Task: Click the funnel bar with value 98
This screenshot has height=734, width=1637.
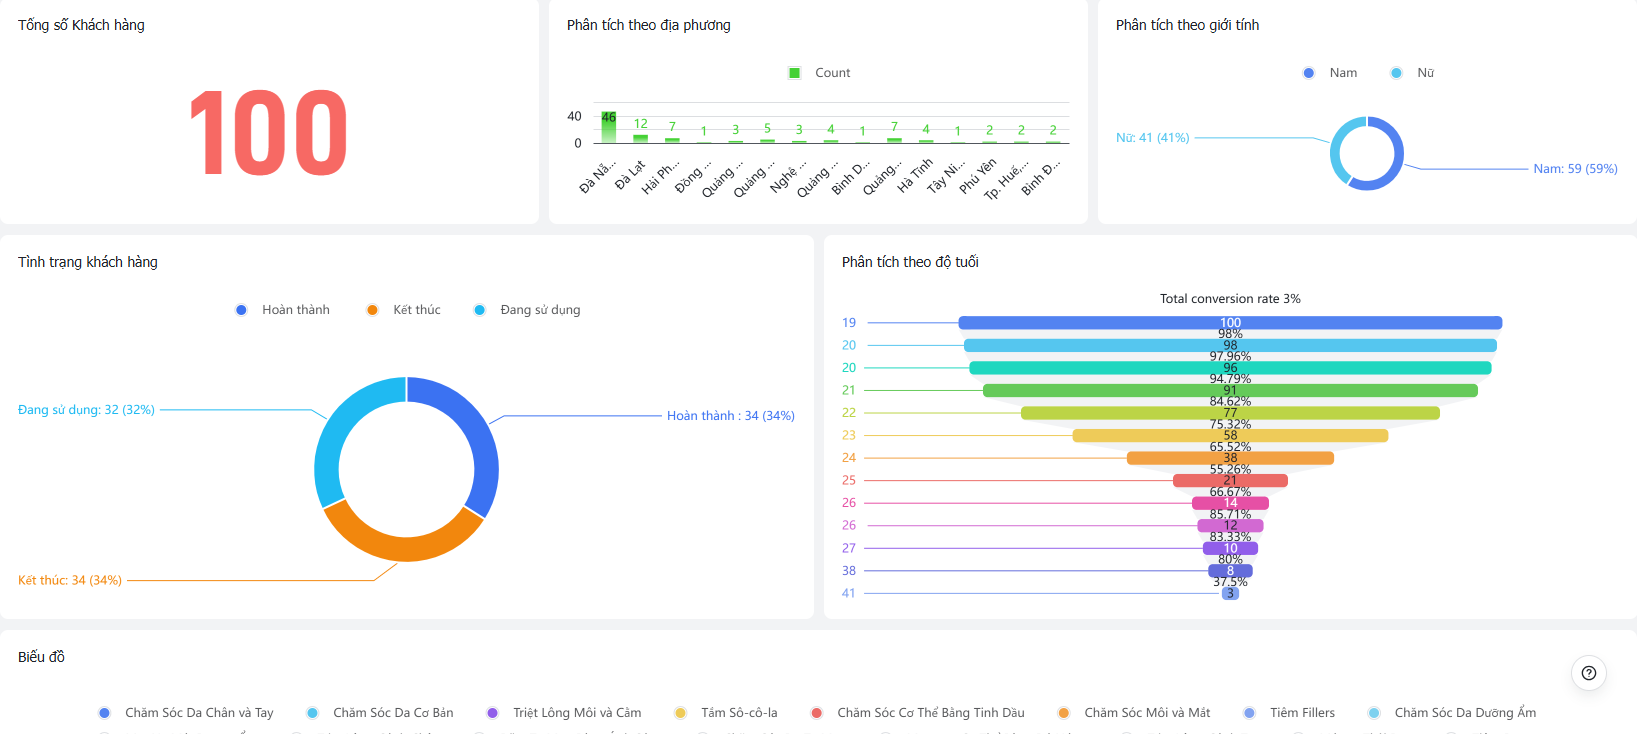Action: click(1230, 345)
